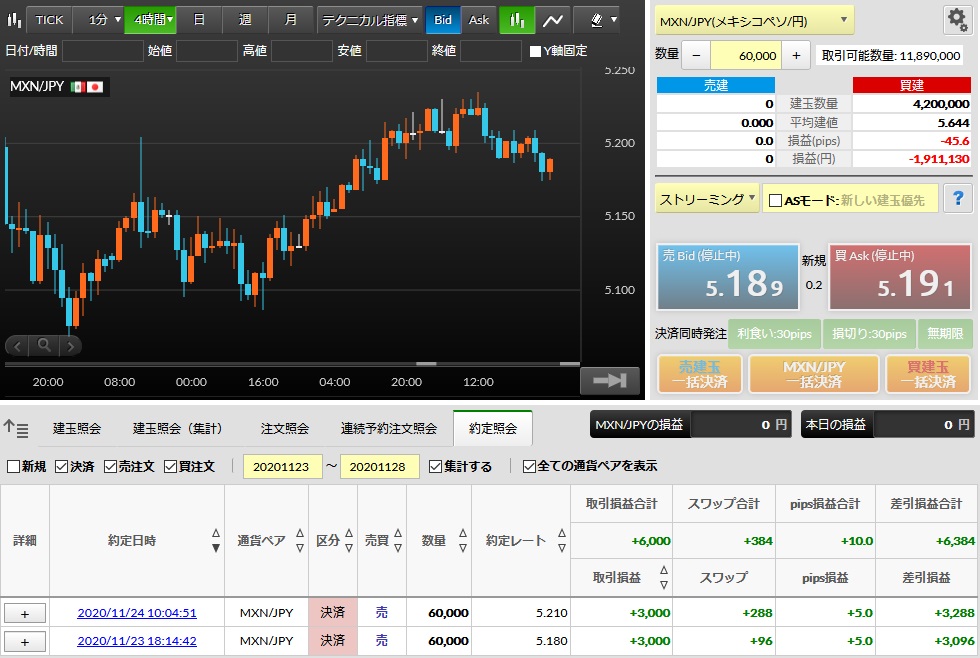Screen dimensions: 980x658
Task: Select 週 weekly timeframe
Action: click(x=245, y=20)
